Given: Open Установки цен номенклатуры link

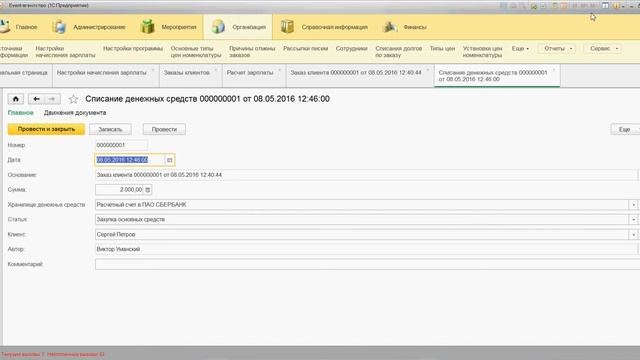Looking at the screenshot, I should click(x=482, y=52).
